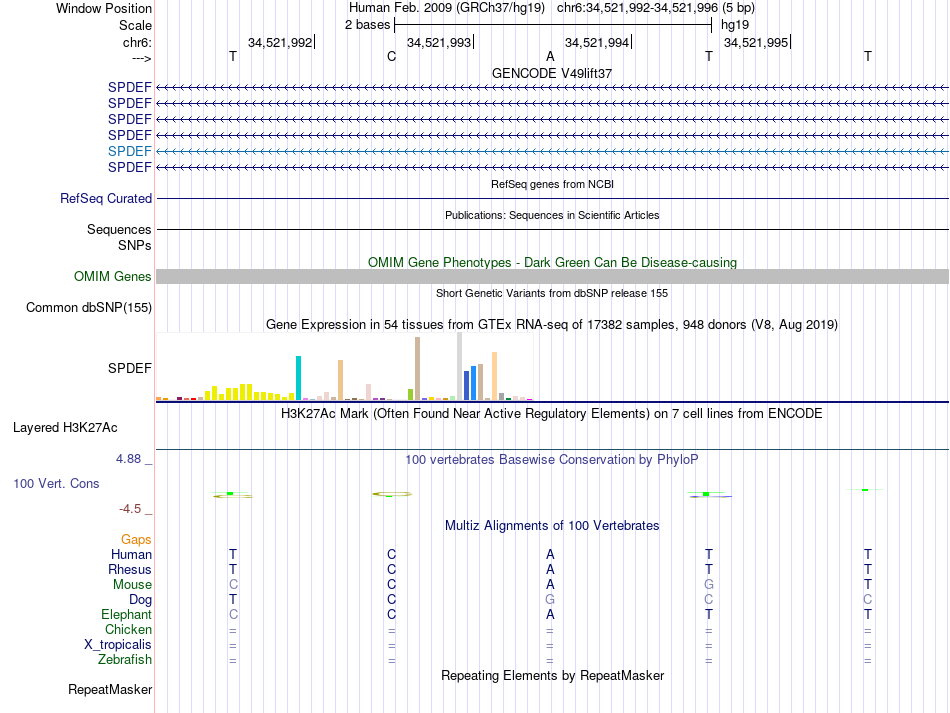This screenshot has height=713, width=950.
Task: Click Multiz Alignments of 100 Vertebrates title
Action: (552, 525)
